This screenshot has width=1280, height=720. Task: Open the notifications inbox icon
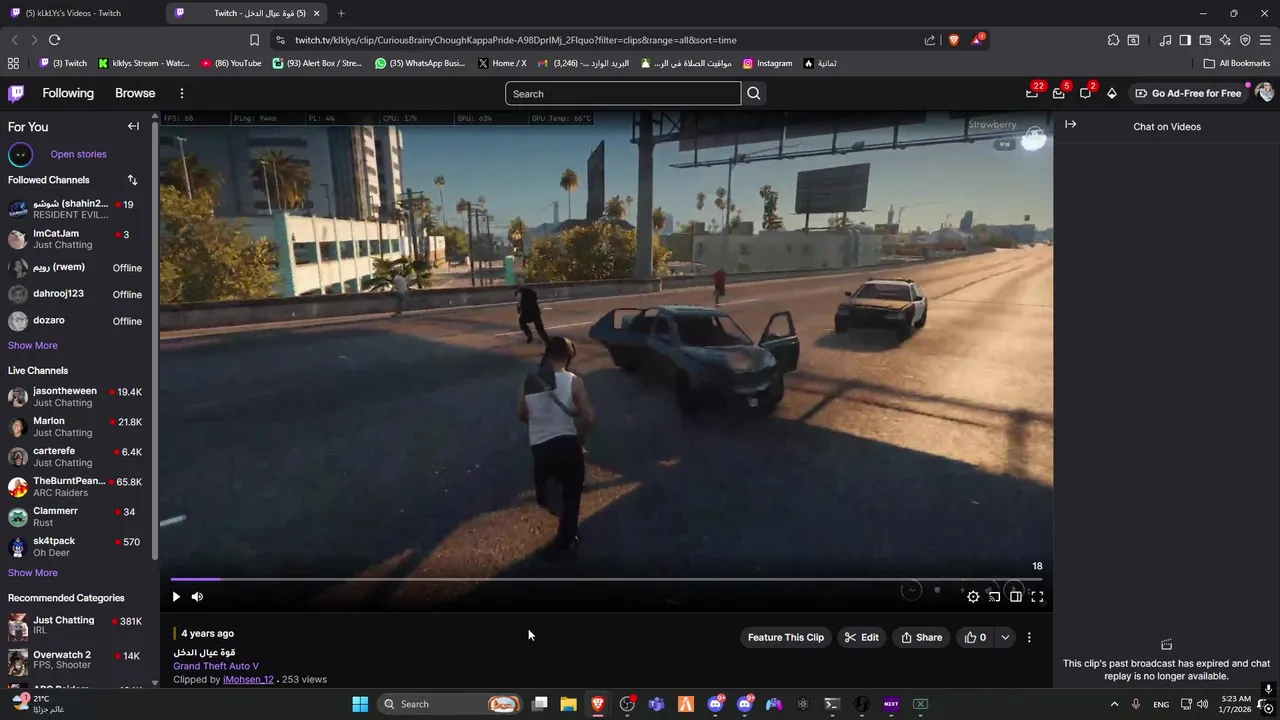click(x=1059, y=93)
